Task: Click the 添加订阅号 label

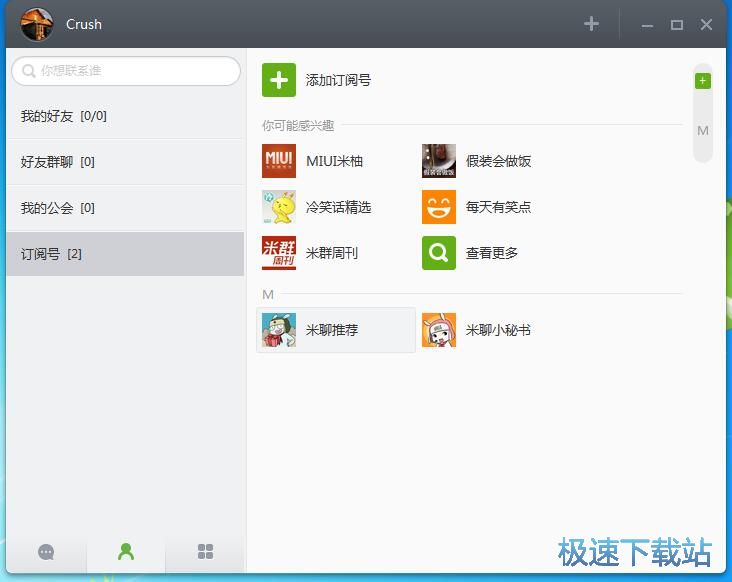Action: (338, 80)
